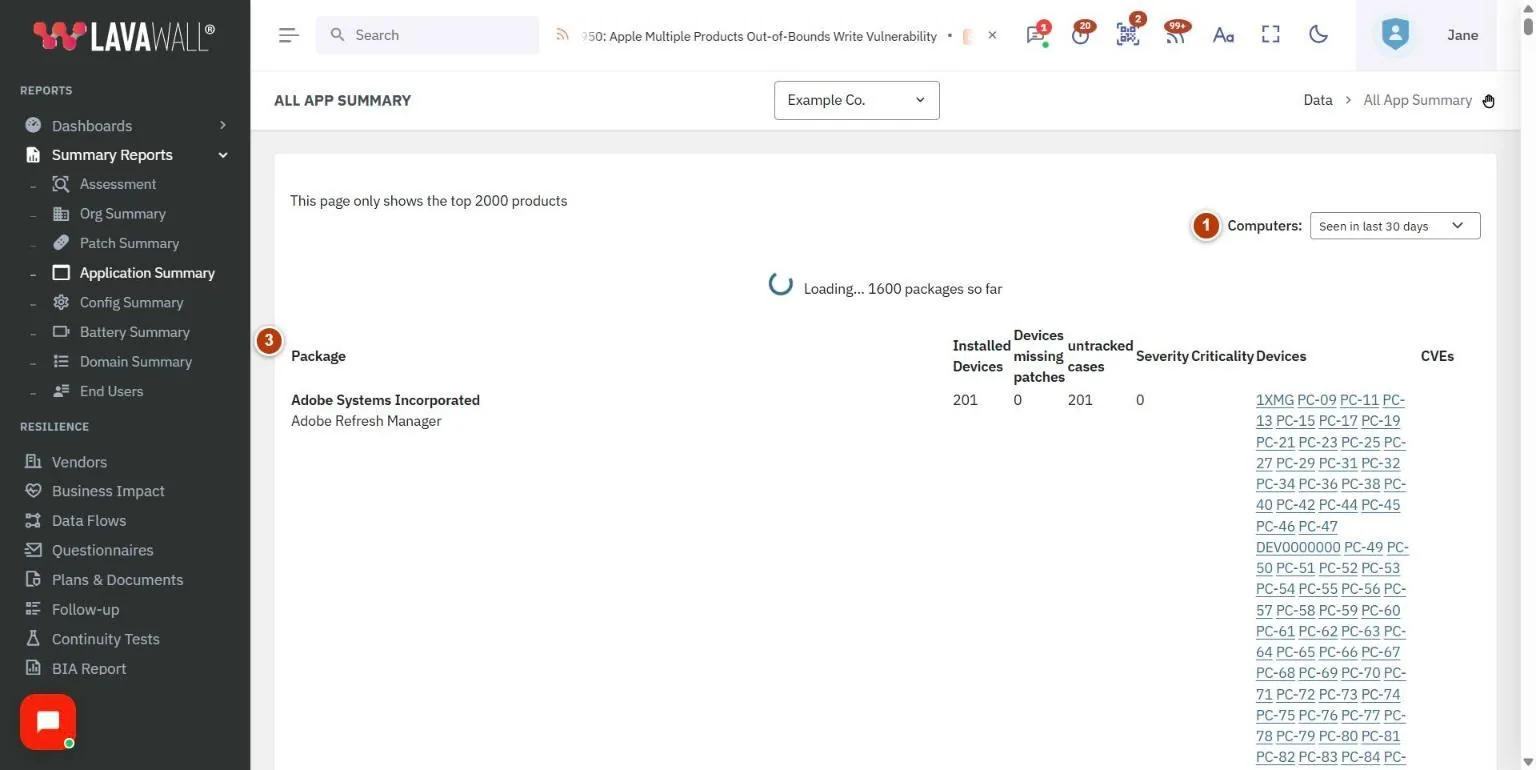
Task: Open End Users page
Action: coord(111,391)
